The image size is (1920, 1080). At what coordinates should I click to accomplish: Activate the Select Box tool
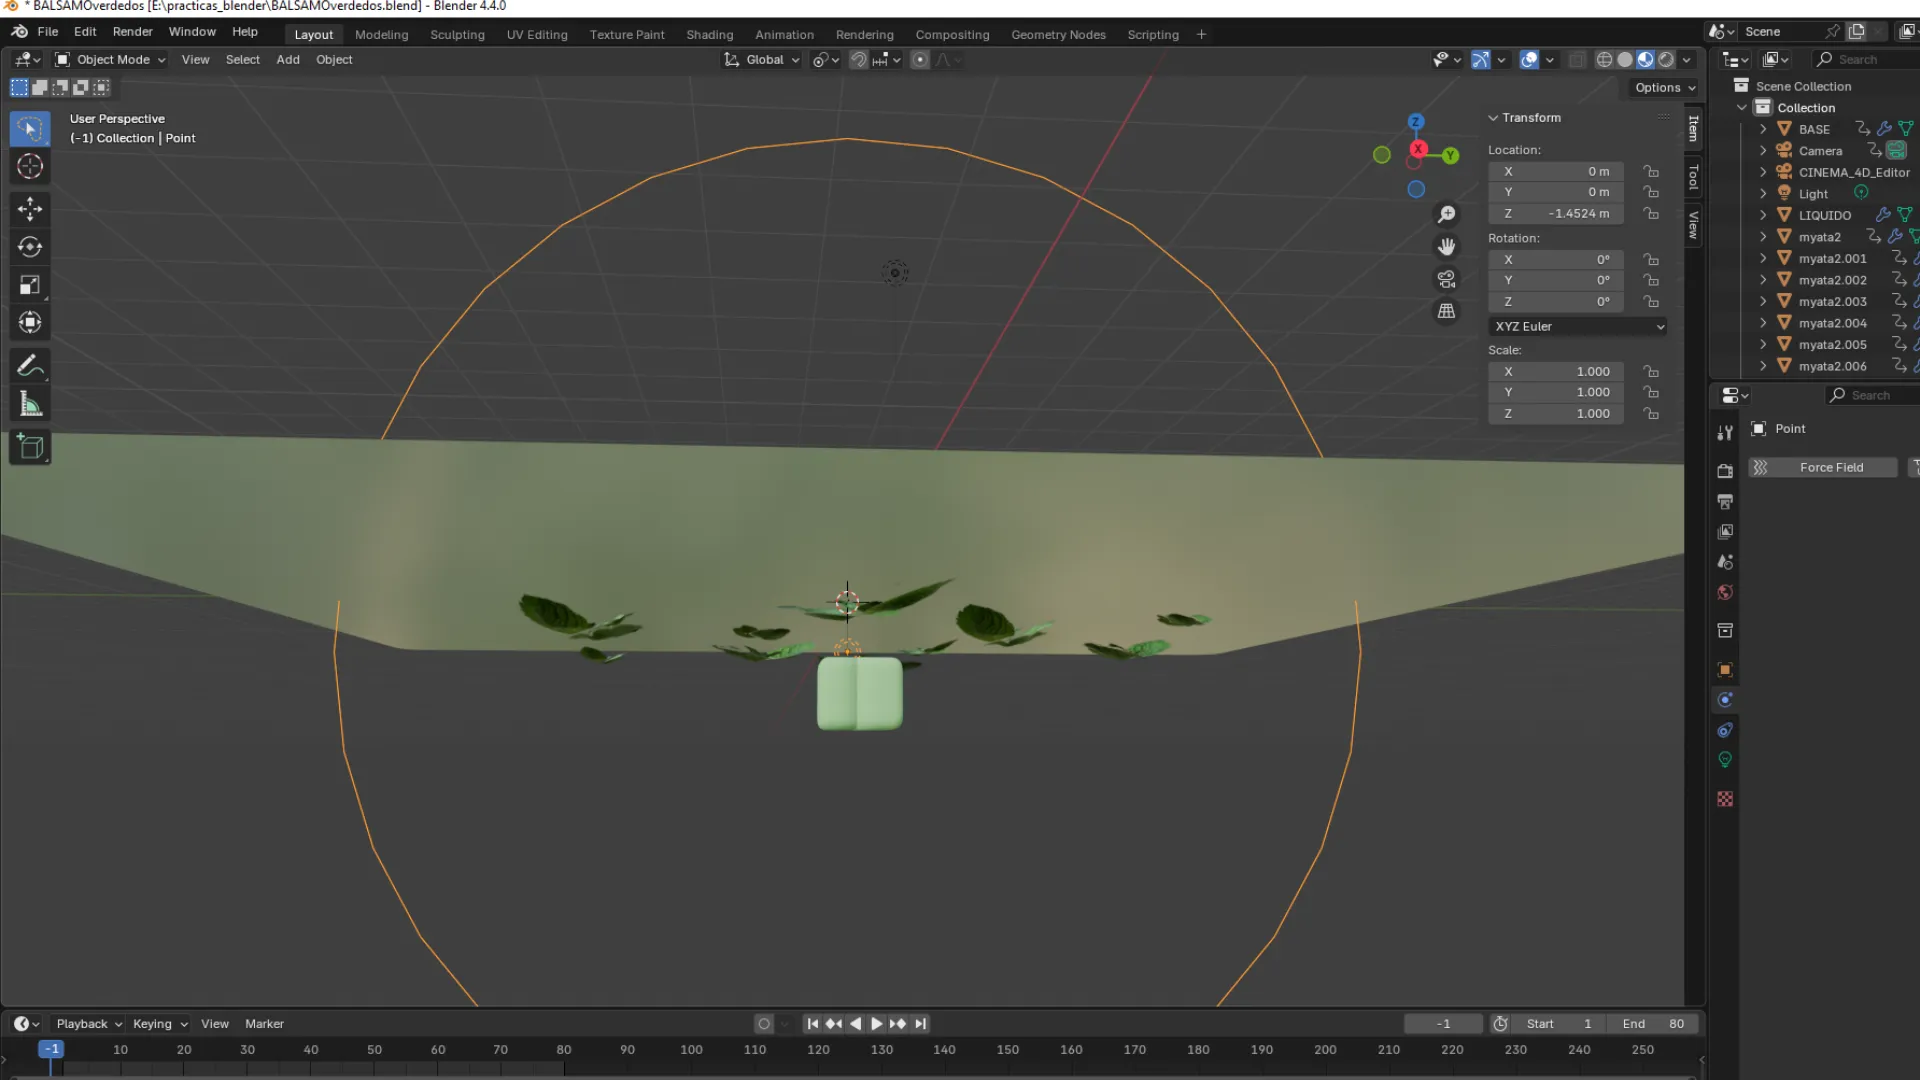click(x=30, y=129)
